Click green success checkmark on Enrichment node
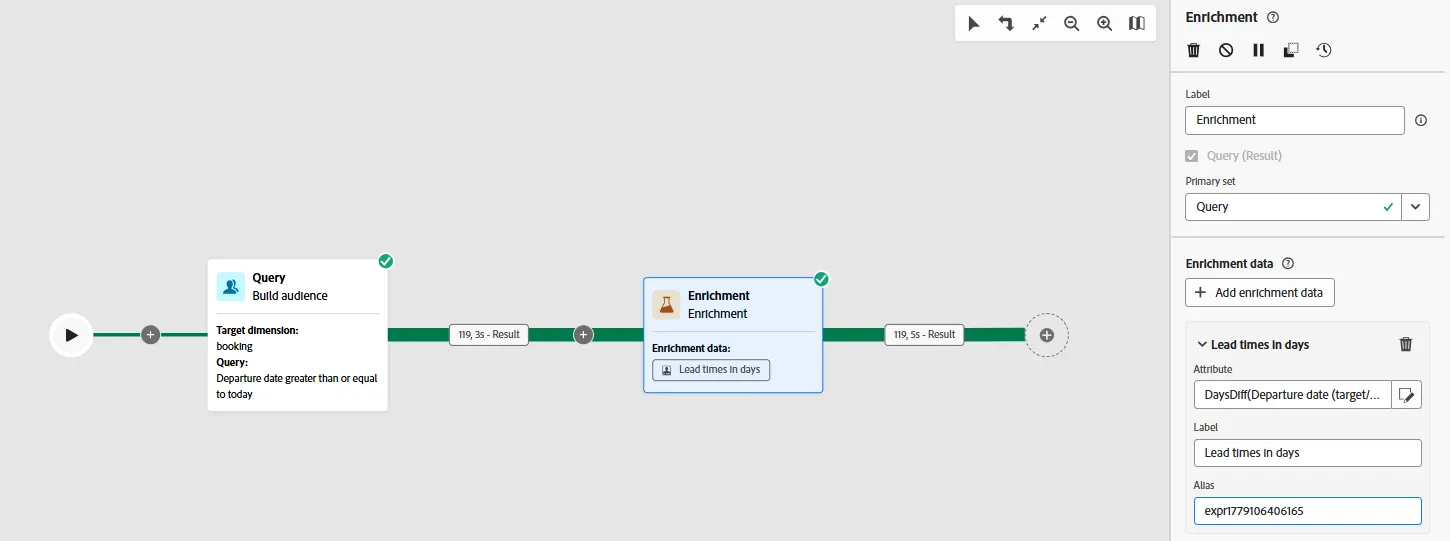The image size is (1450, 541). click(821, 279)
